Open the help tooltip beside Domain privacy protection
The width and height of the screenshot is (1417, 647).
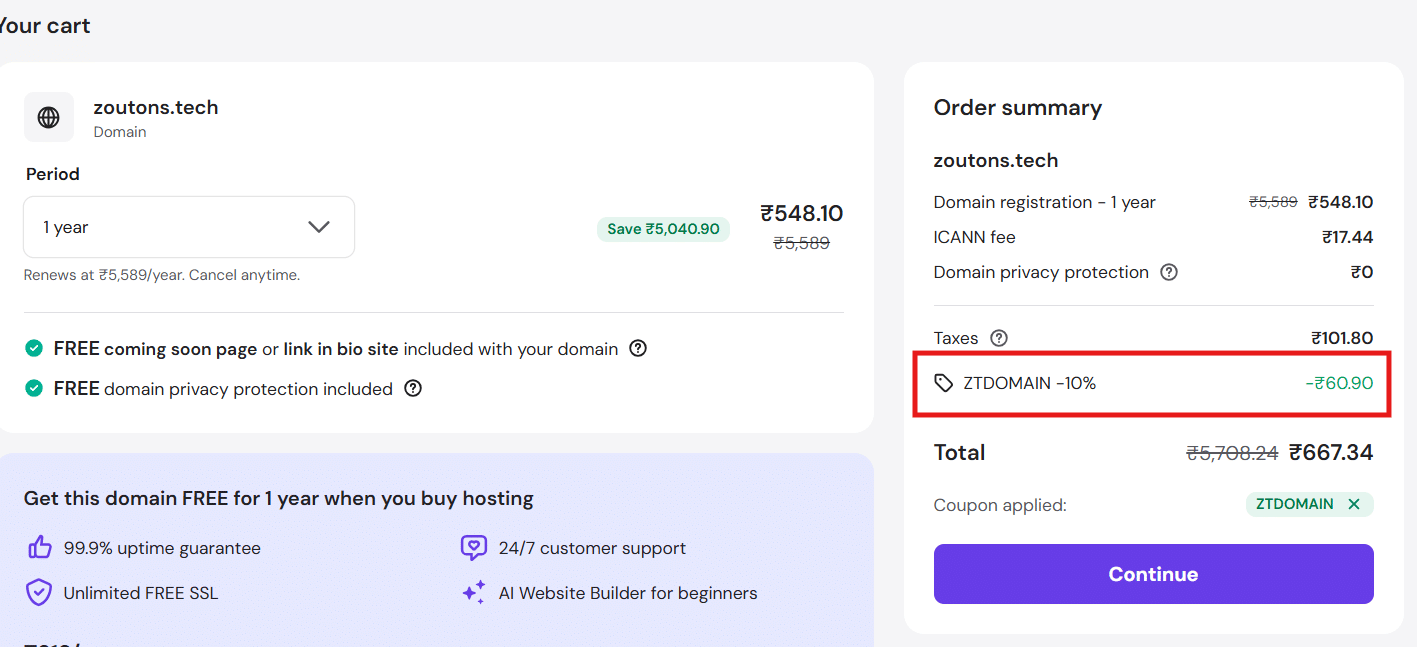click(x=1169, y=271)
